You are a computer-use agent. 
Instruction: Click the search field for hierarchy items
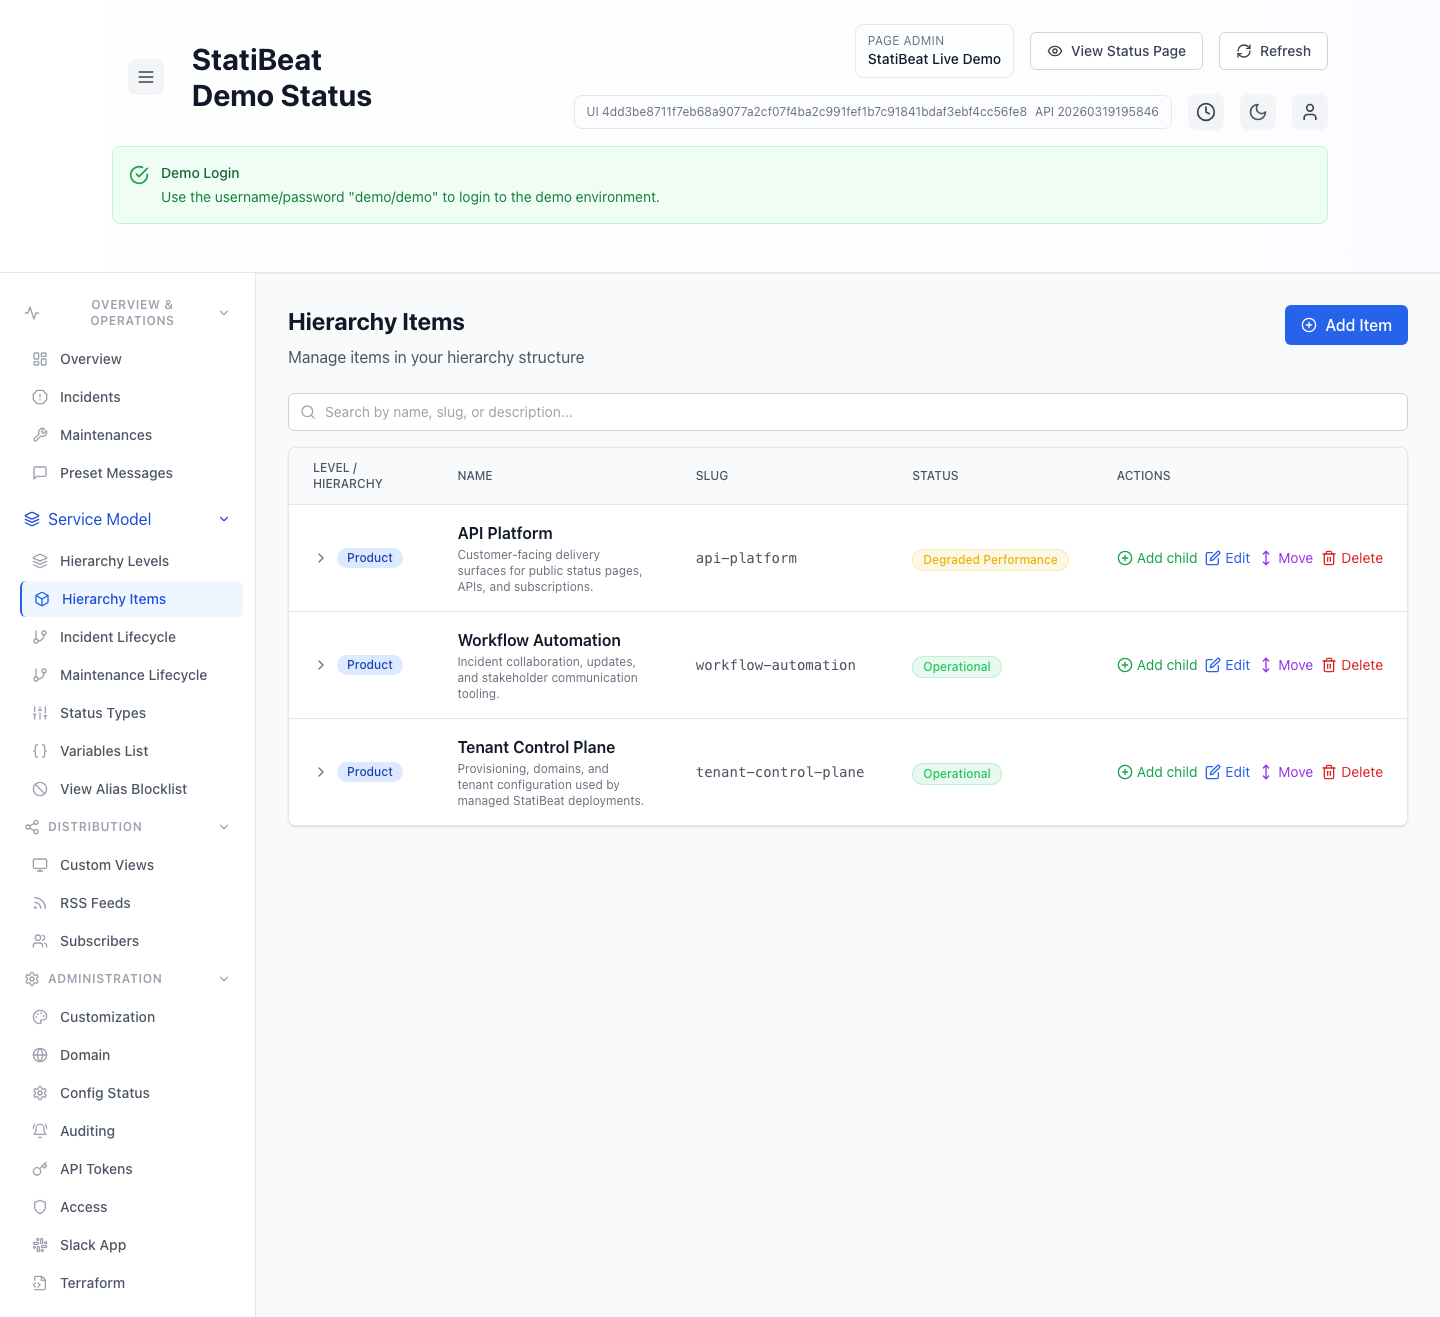[847, 412]
